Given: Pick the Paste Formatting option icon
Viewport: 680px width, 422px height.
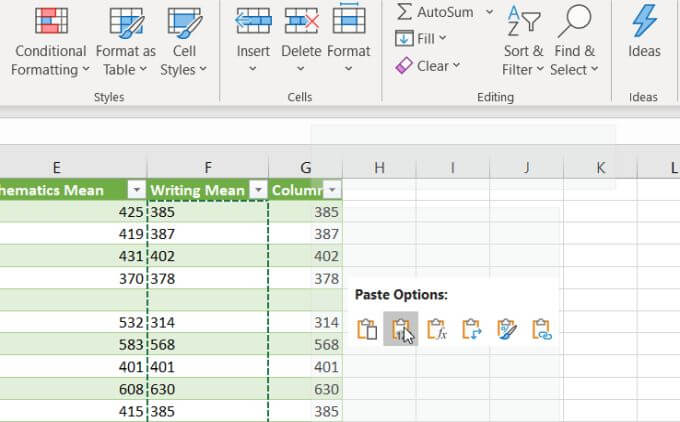Looking at the screenshot, I should (x=506, y=329).
